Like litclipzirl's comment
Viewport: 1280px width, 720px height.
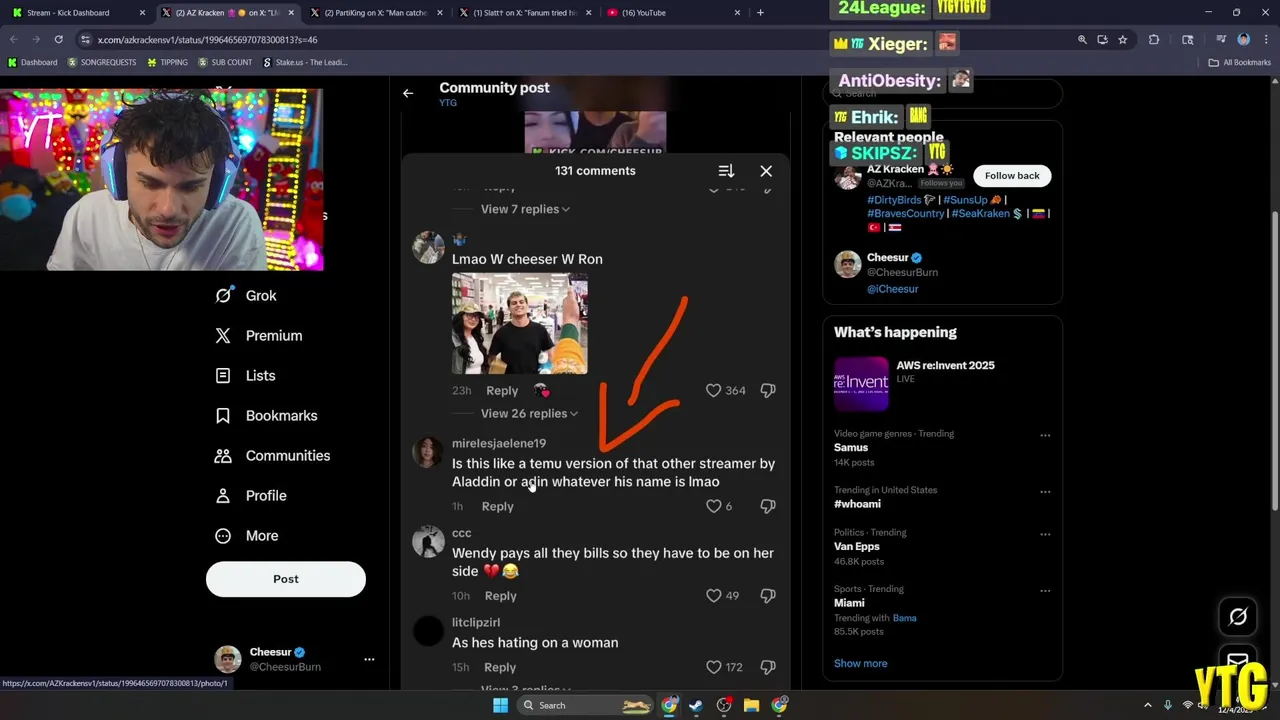(713, 667)
